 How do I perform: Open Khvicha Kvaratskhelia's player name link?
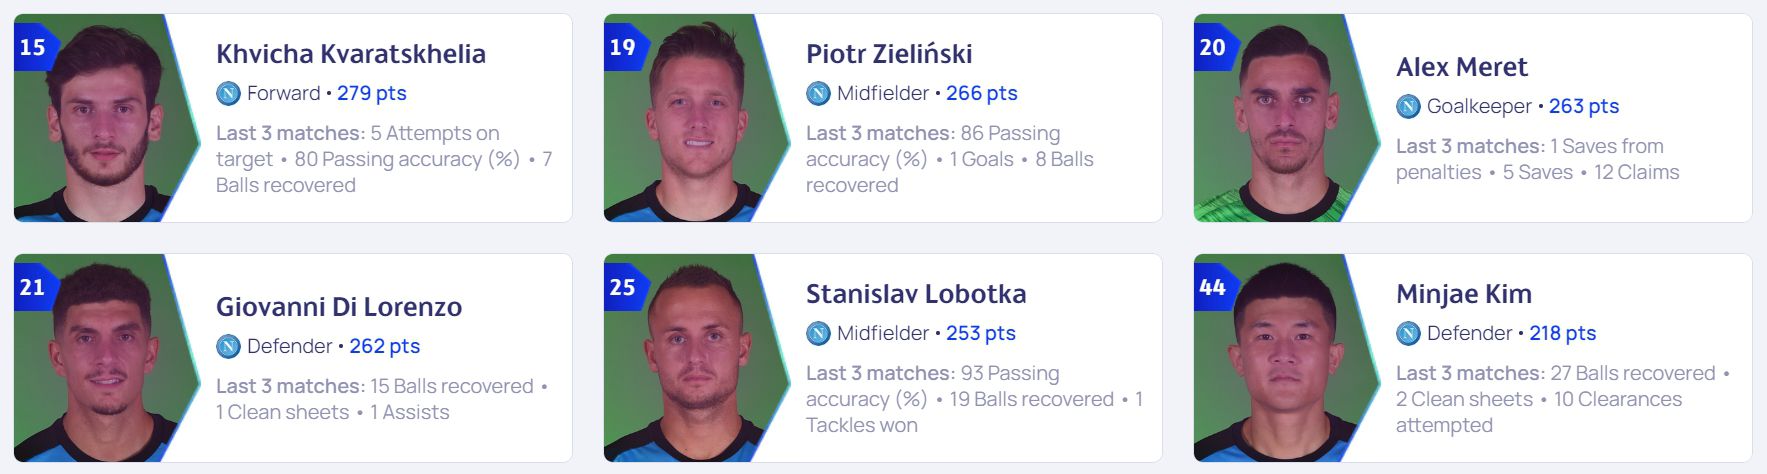pyautogui.click(x=351, y=54)
